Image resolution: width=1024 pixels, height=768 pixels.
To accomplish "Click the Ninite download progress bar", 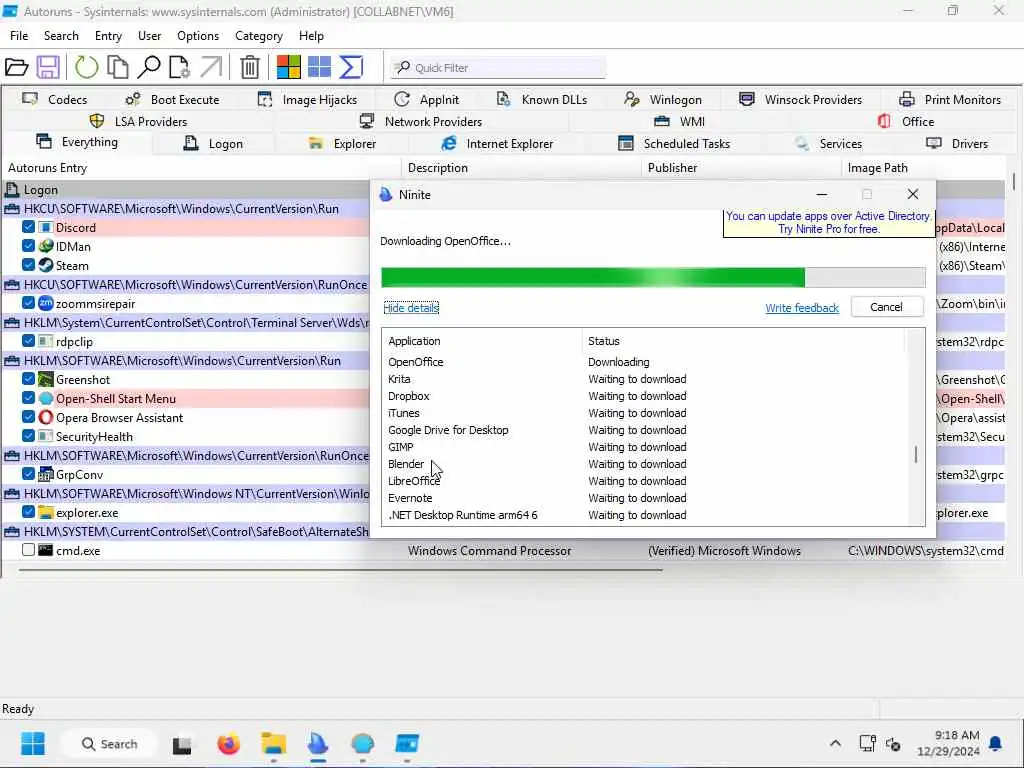I will tap(653, 277).
